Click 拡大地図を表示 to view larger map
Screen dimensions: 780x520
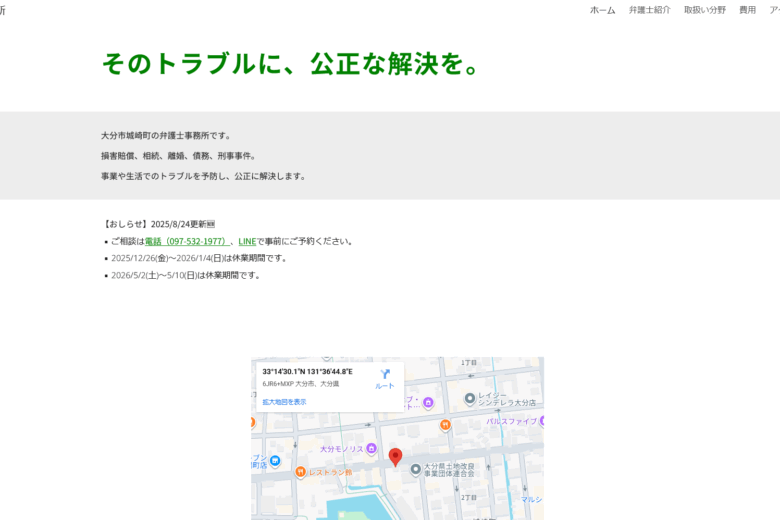[284, 402]
